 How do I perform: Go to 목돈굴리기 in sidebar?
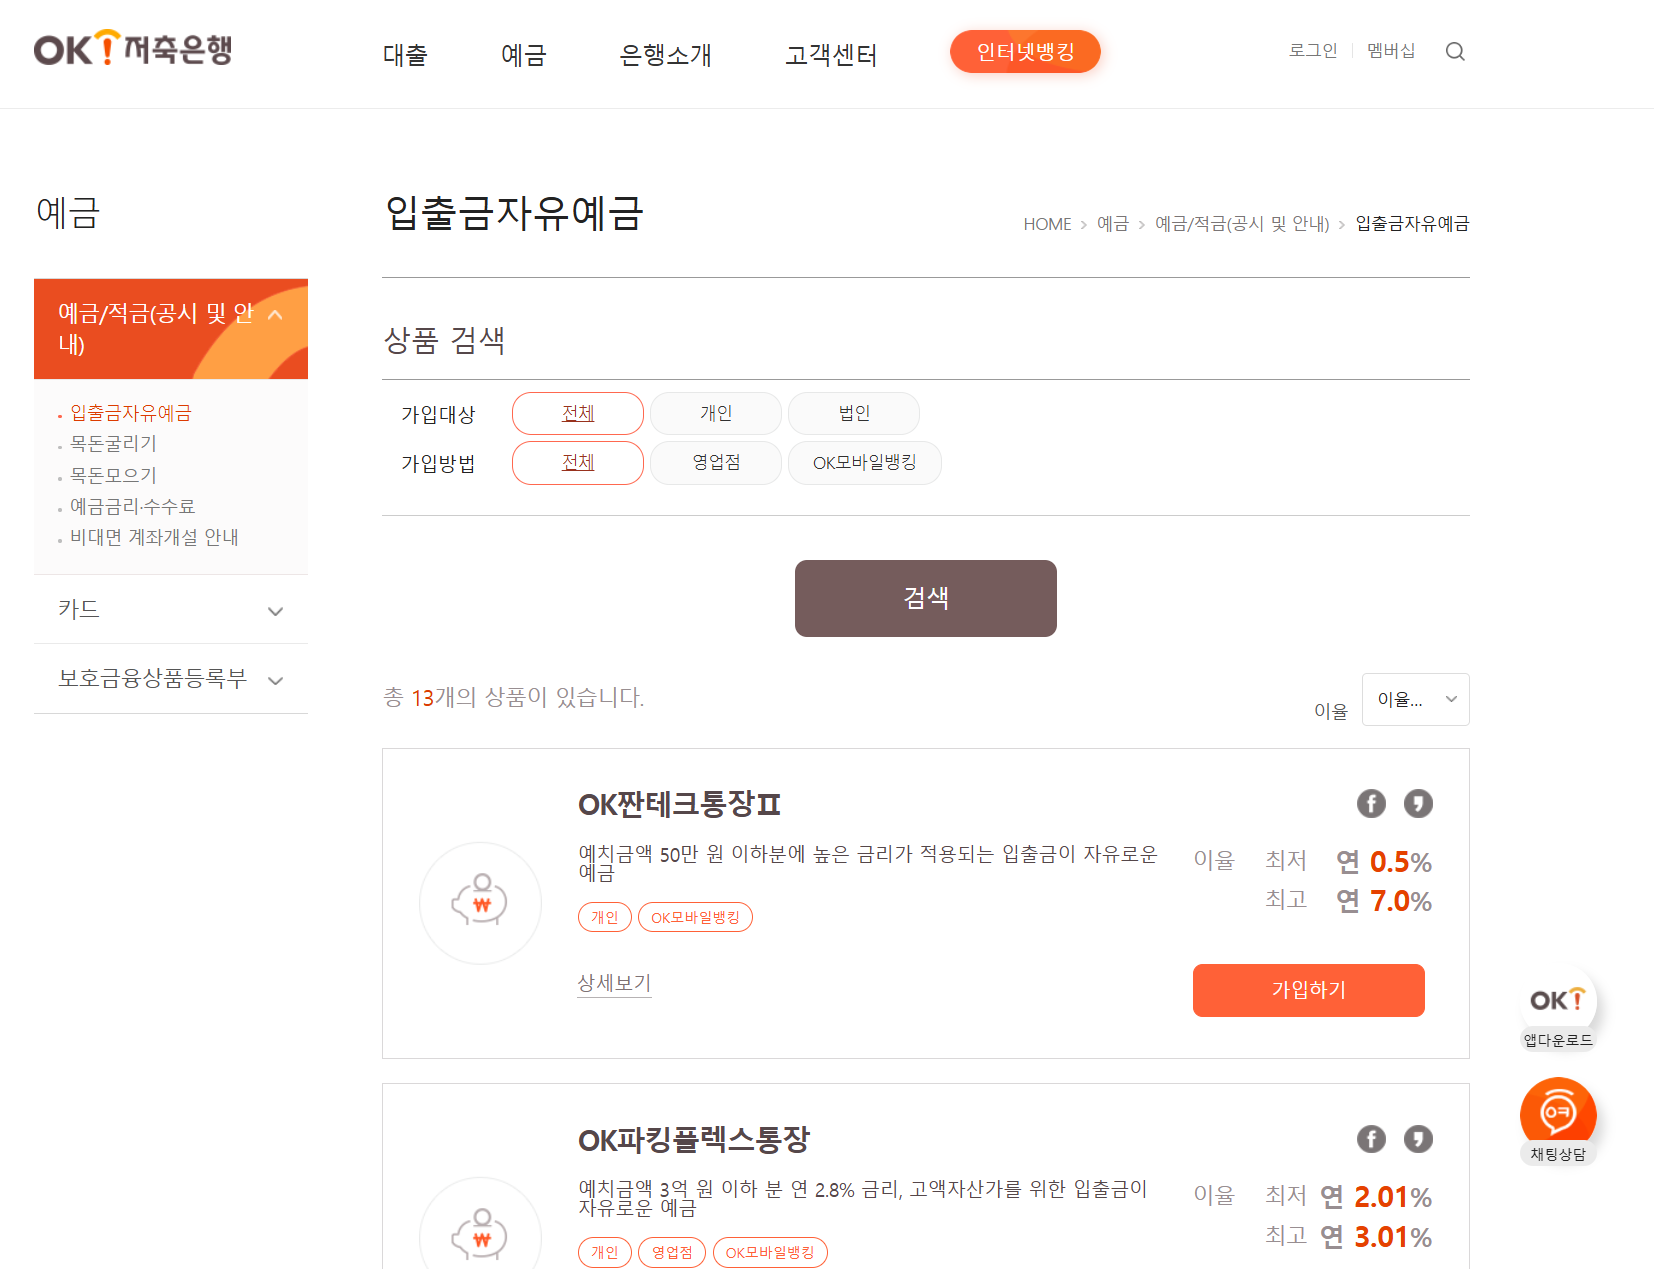click(x=113, y=443)
